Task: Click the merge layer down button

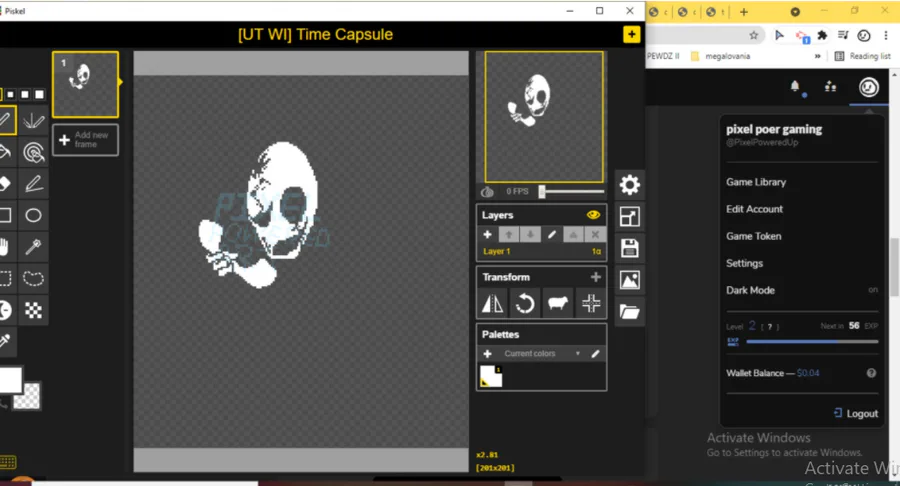Action: pyautogui.click(x=573, y=234)
